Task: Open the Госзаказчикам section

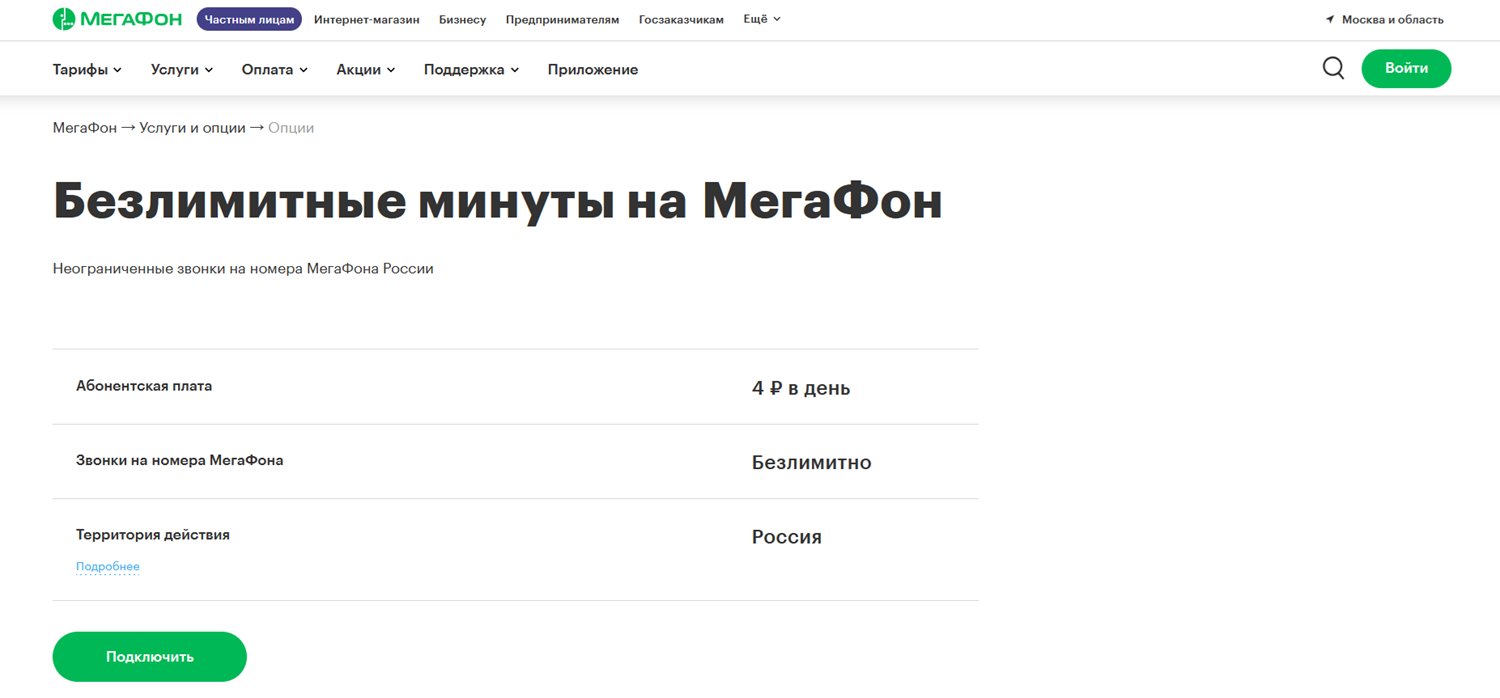Action: (681, 19)
